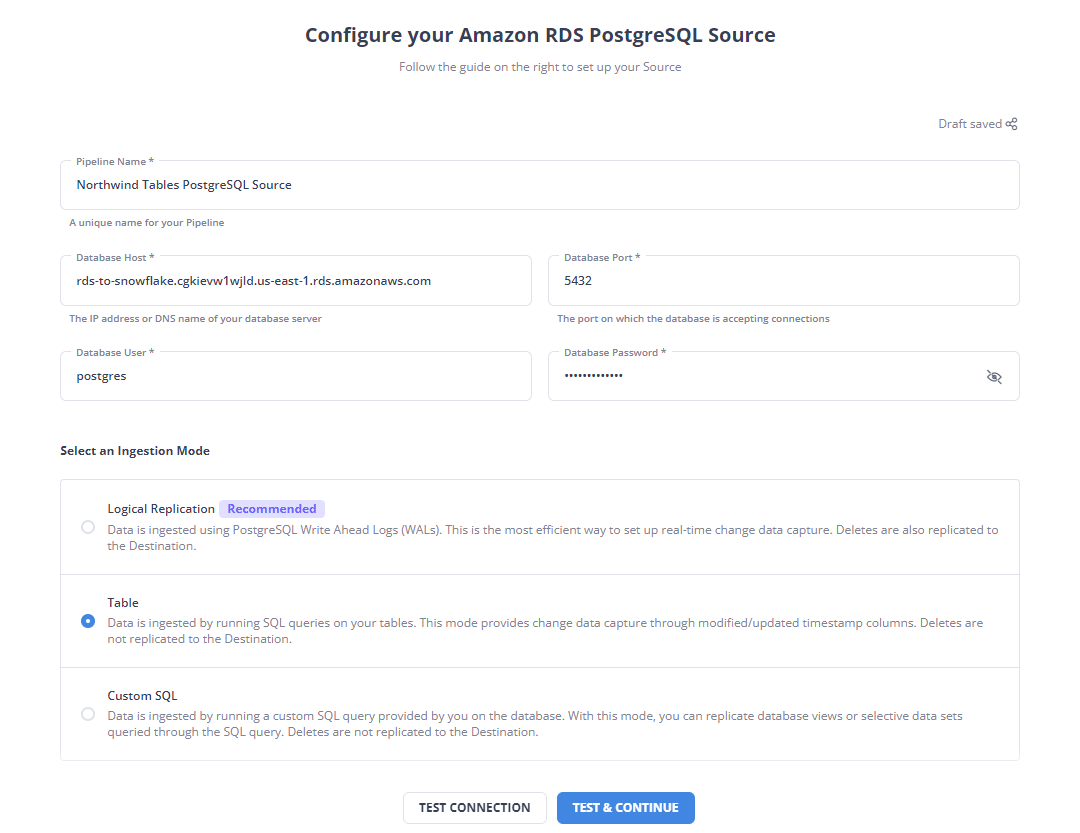Focus the Pipeline Name input field

click(x=540, y=185)
